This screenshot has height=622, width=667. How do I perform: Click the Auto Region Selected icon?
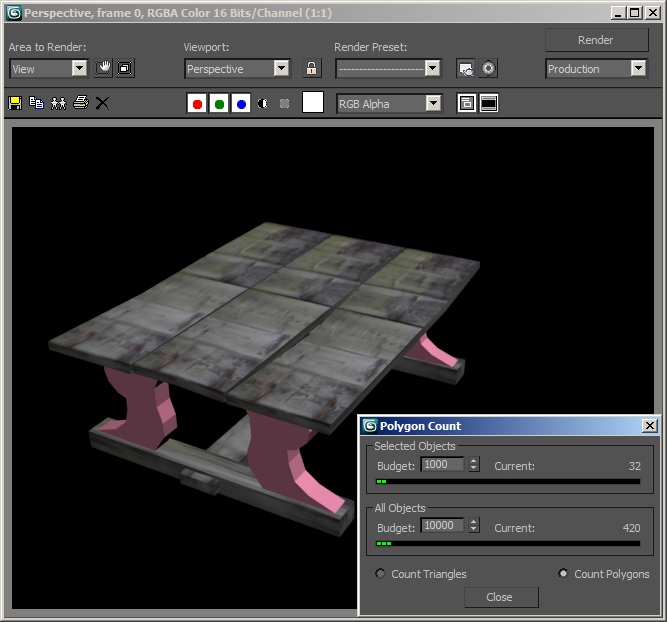coord(125,68)
